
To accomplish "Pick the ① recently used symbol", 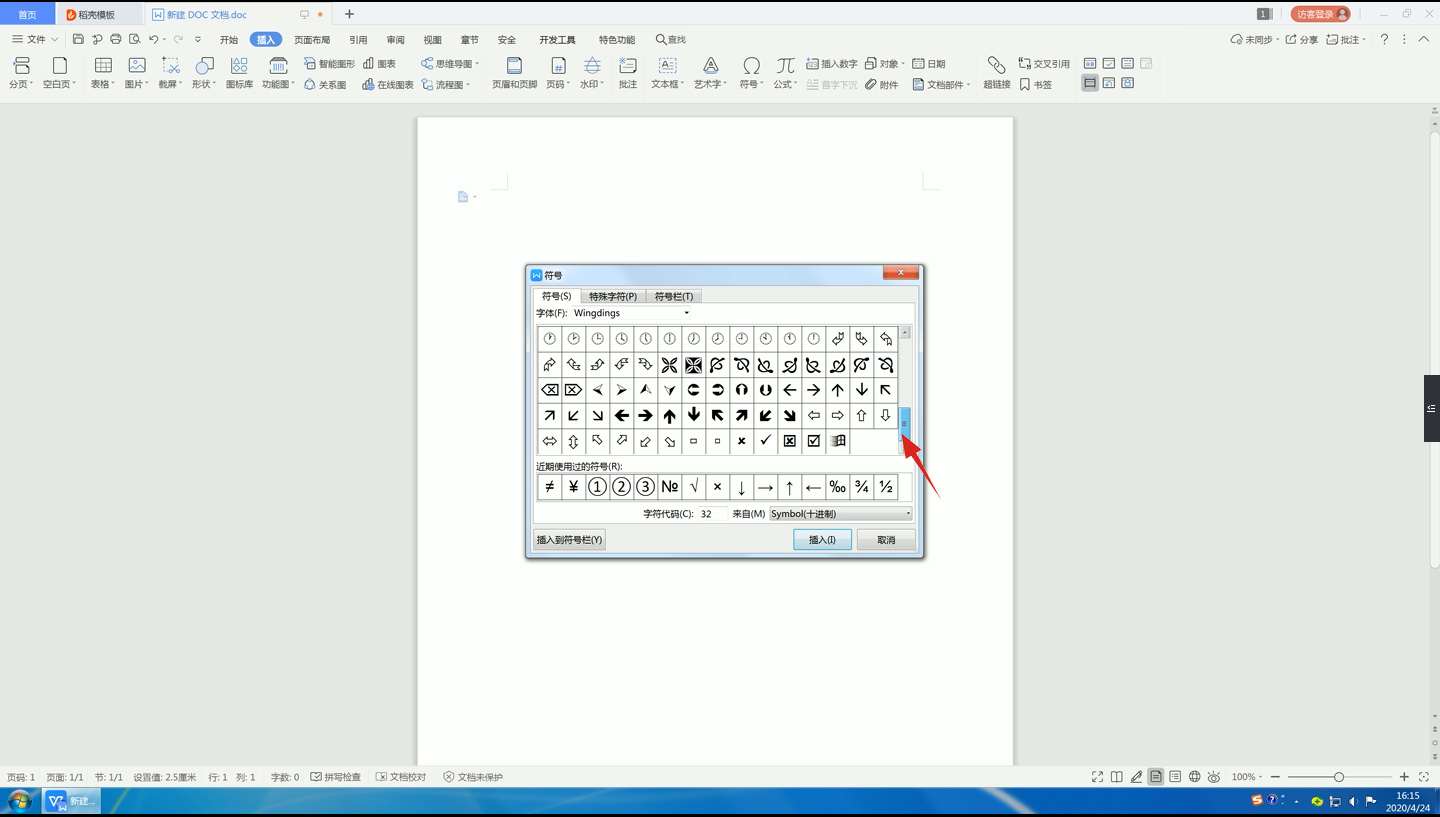I will [x=597, y=487].
